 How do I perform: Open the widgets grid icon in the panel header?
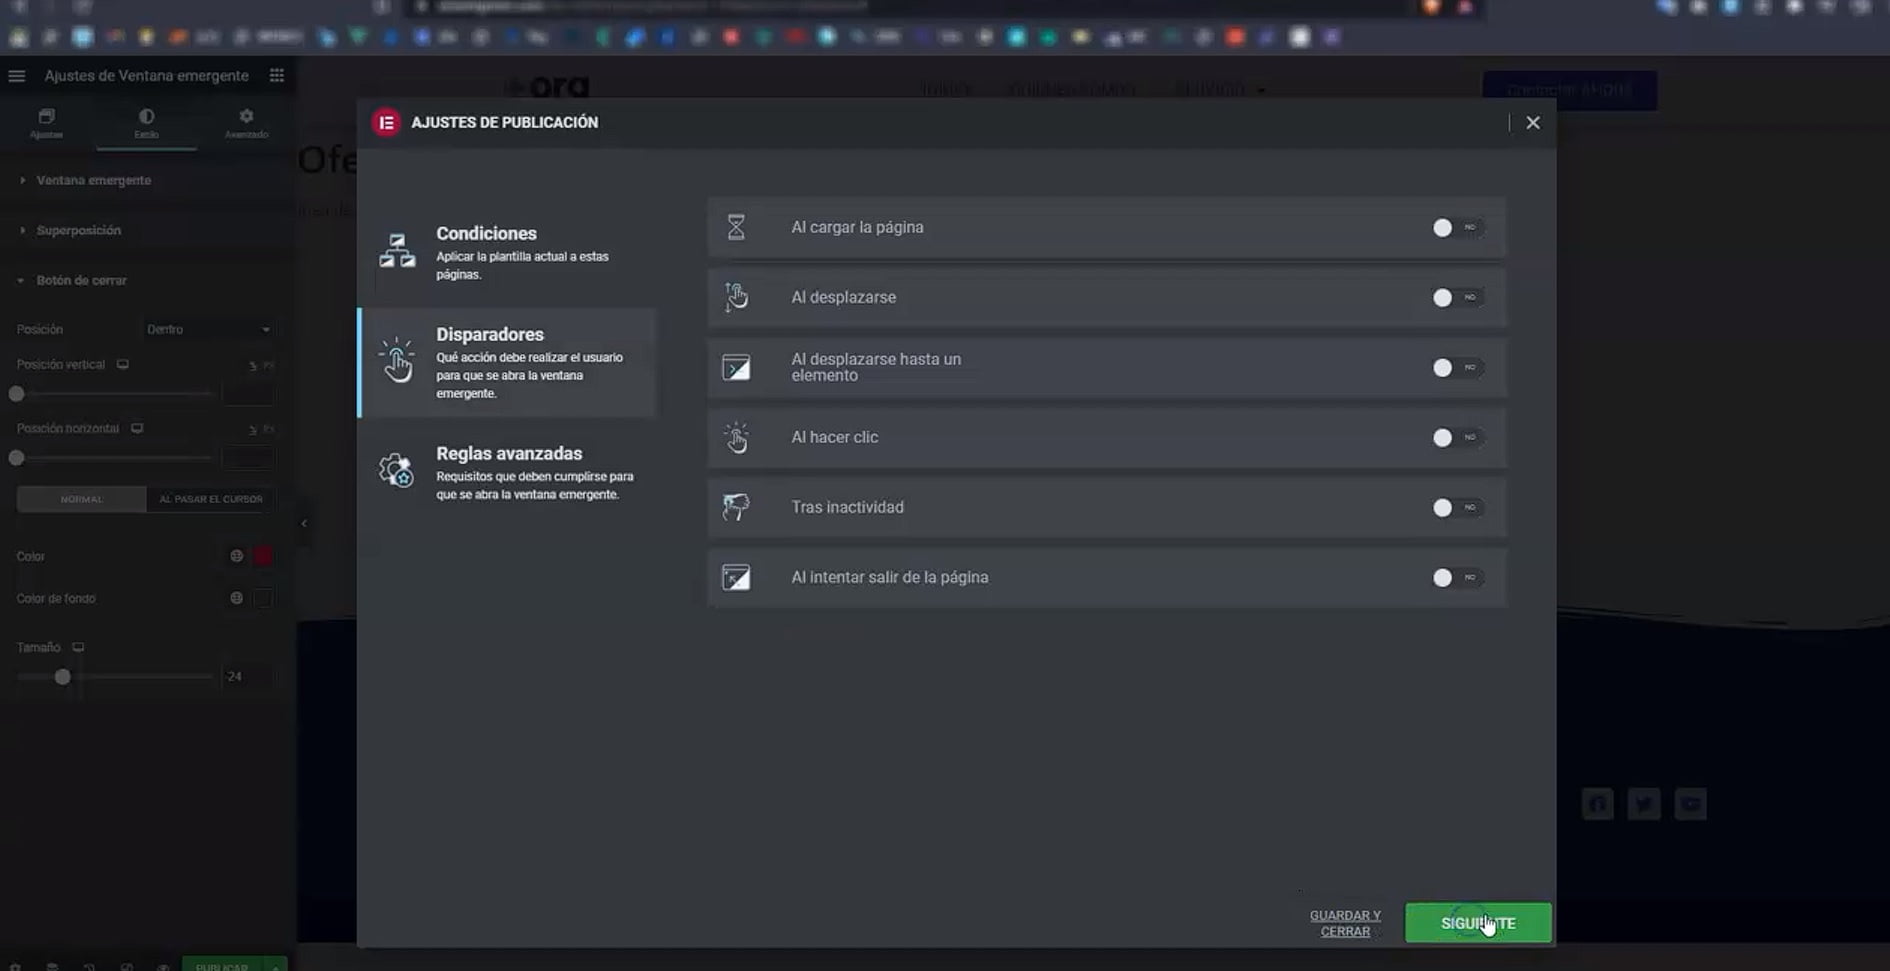(277, 76)
